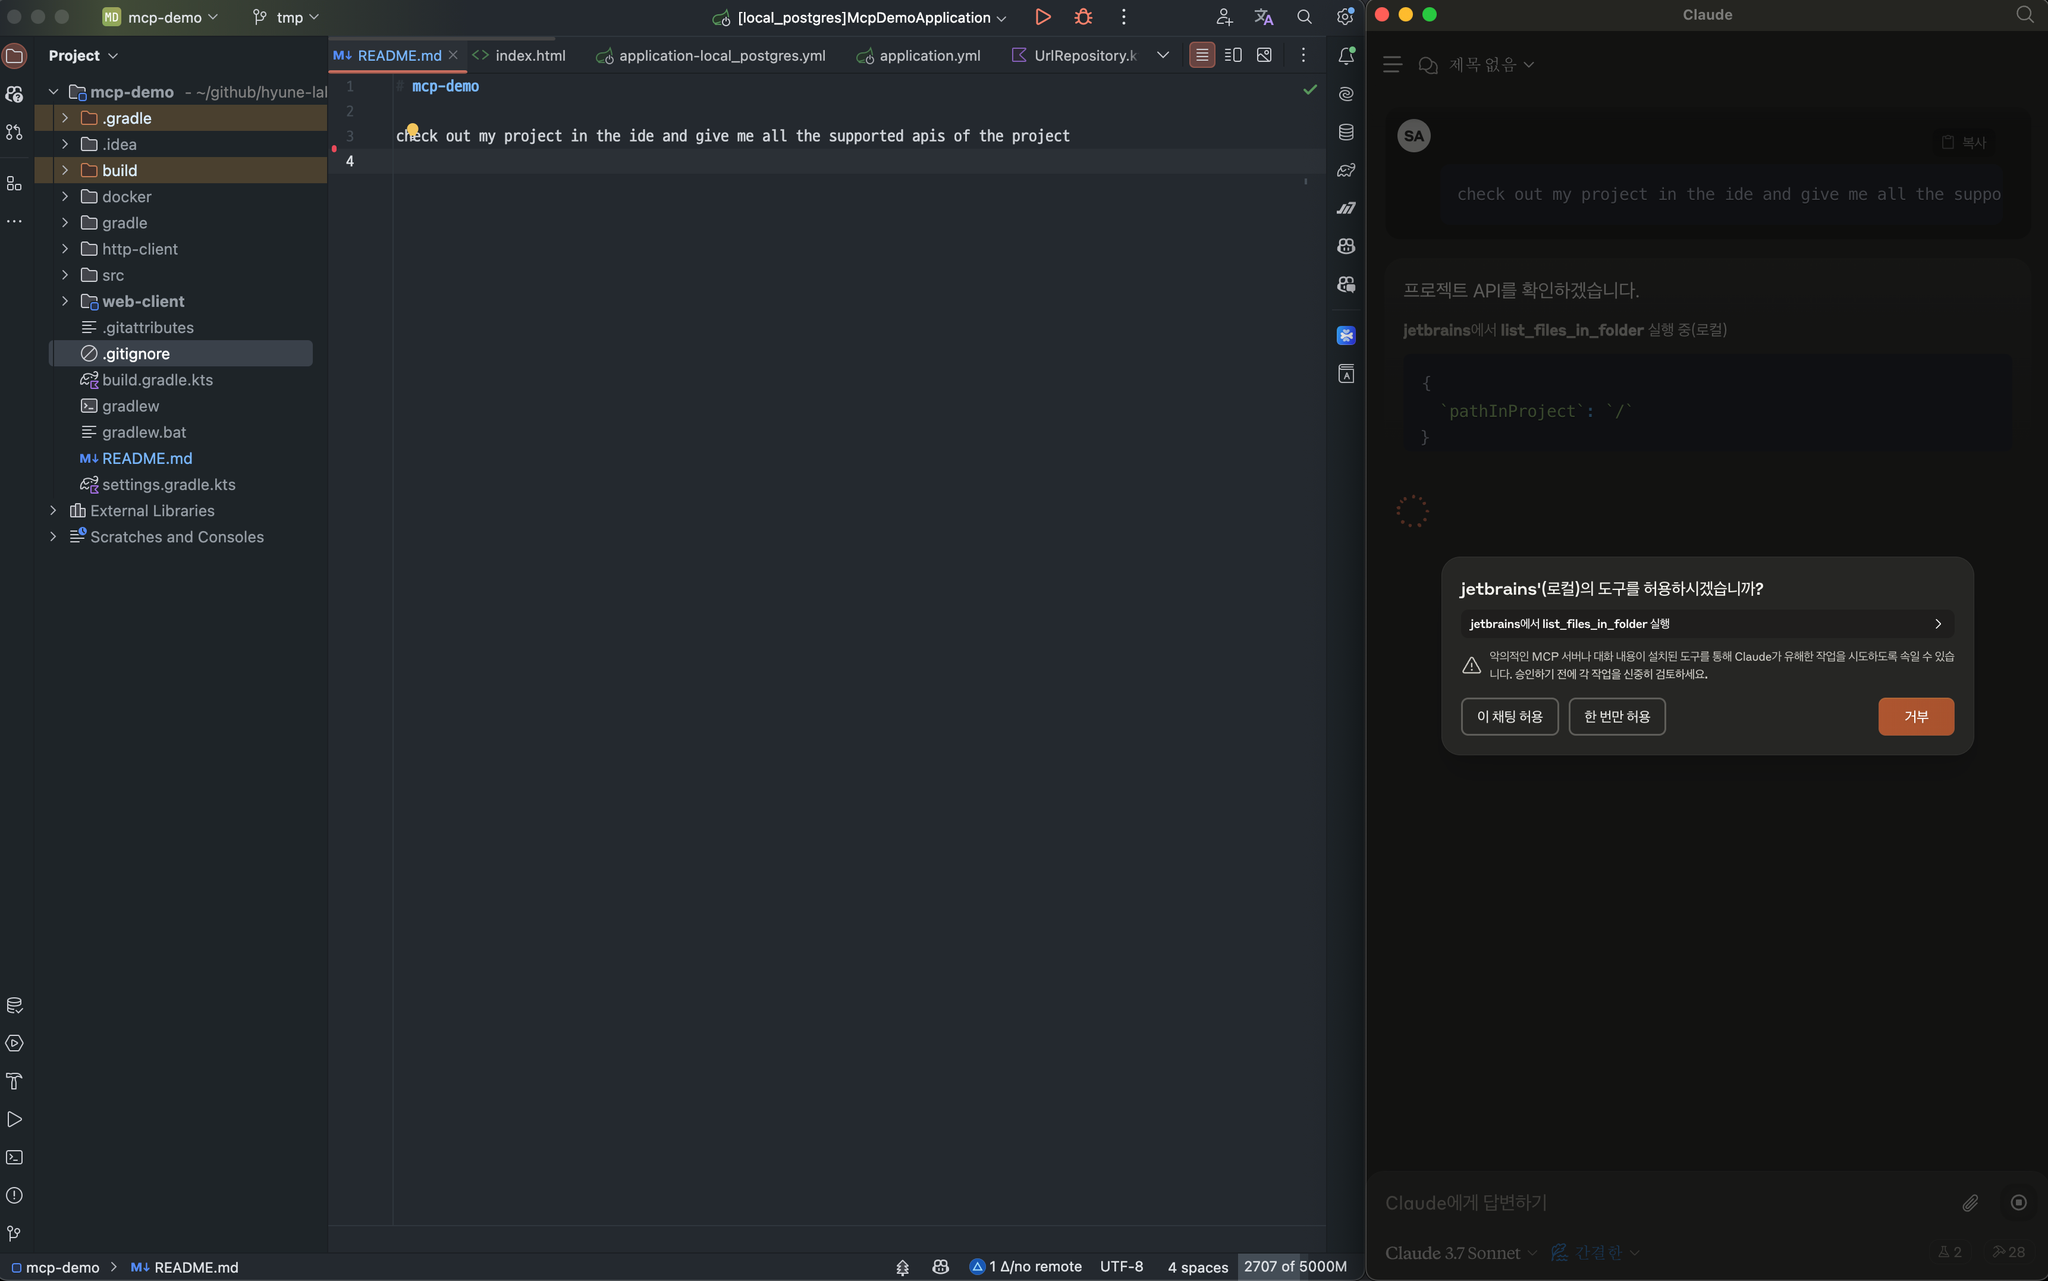This screenshot has width=2048, height=1281.
Task: Open IDE settings gear
Action: [1345, 17]
